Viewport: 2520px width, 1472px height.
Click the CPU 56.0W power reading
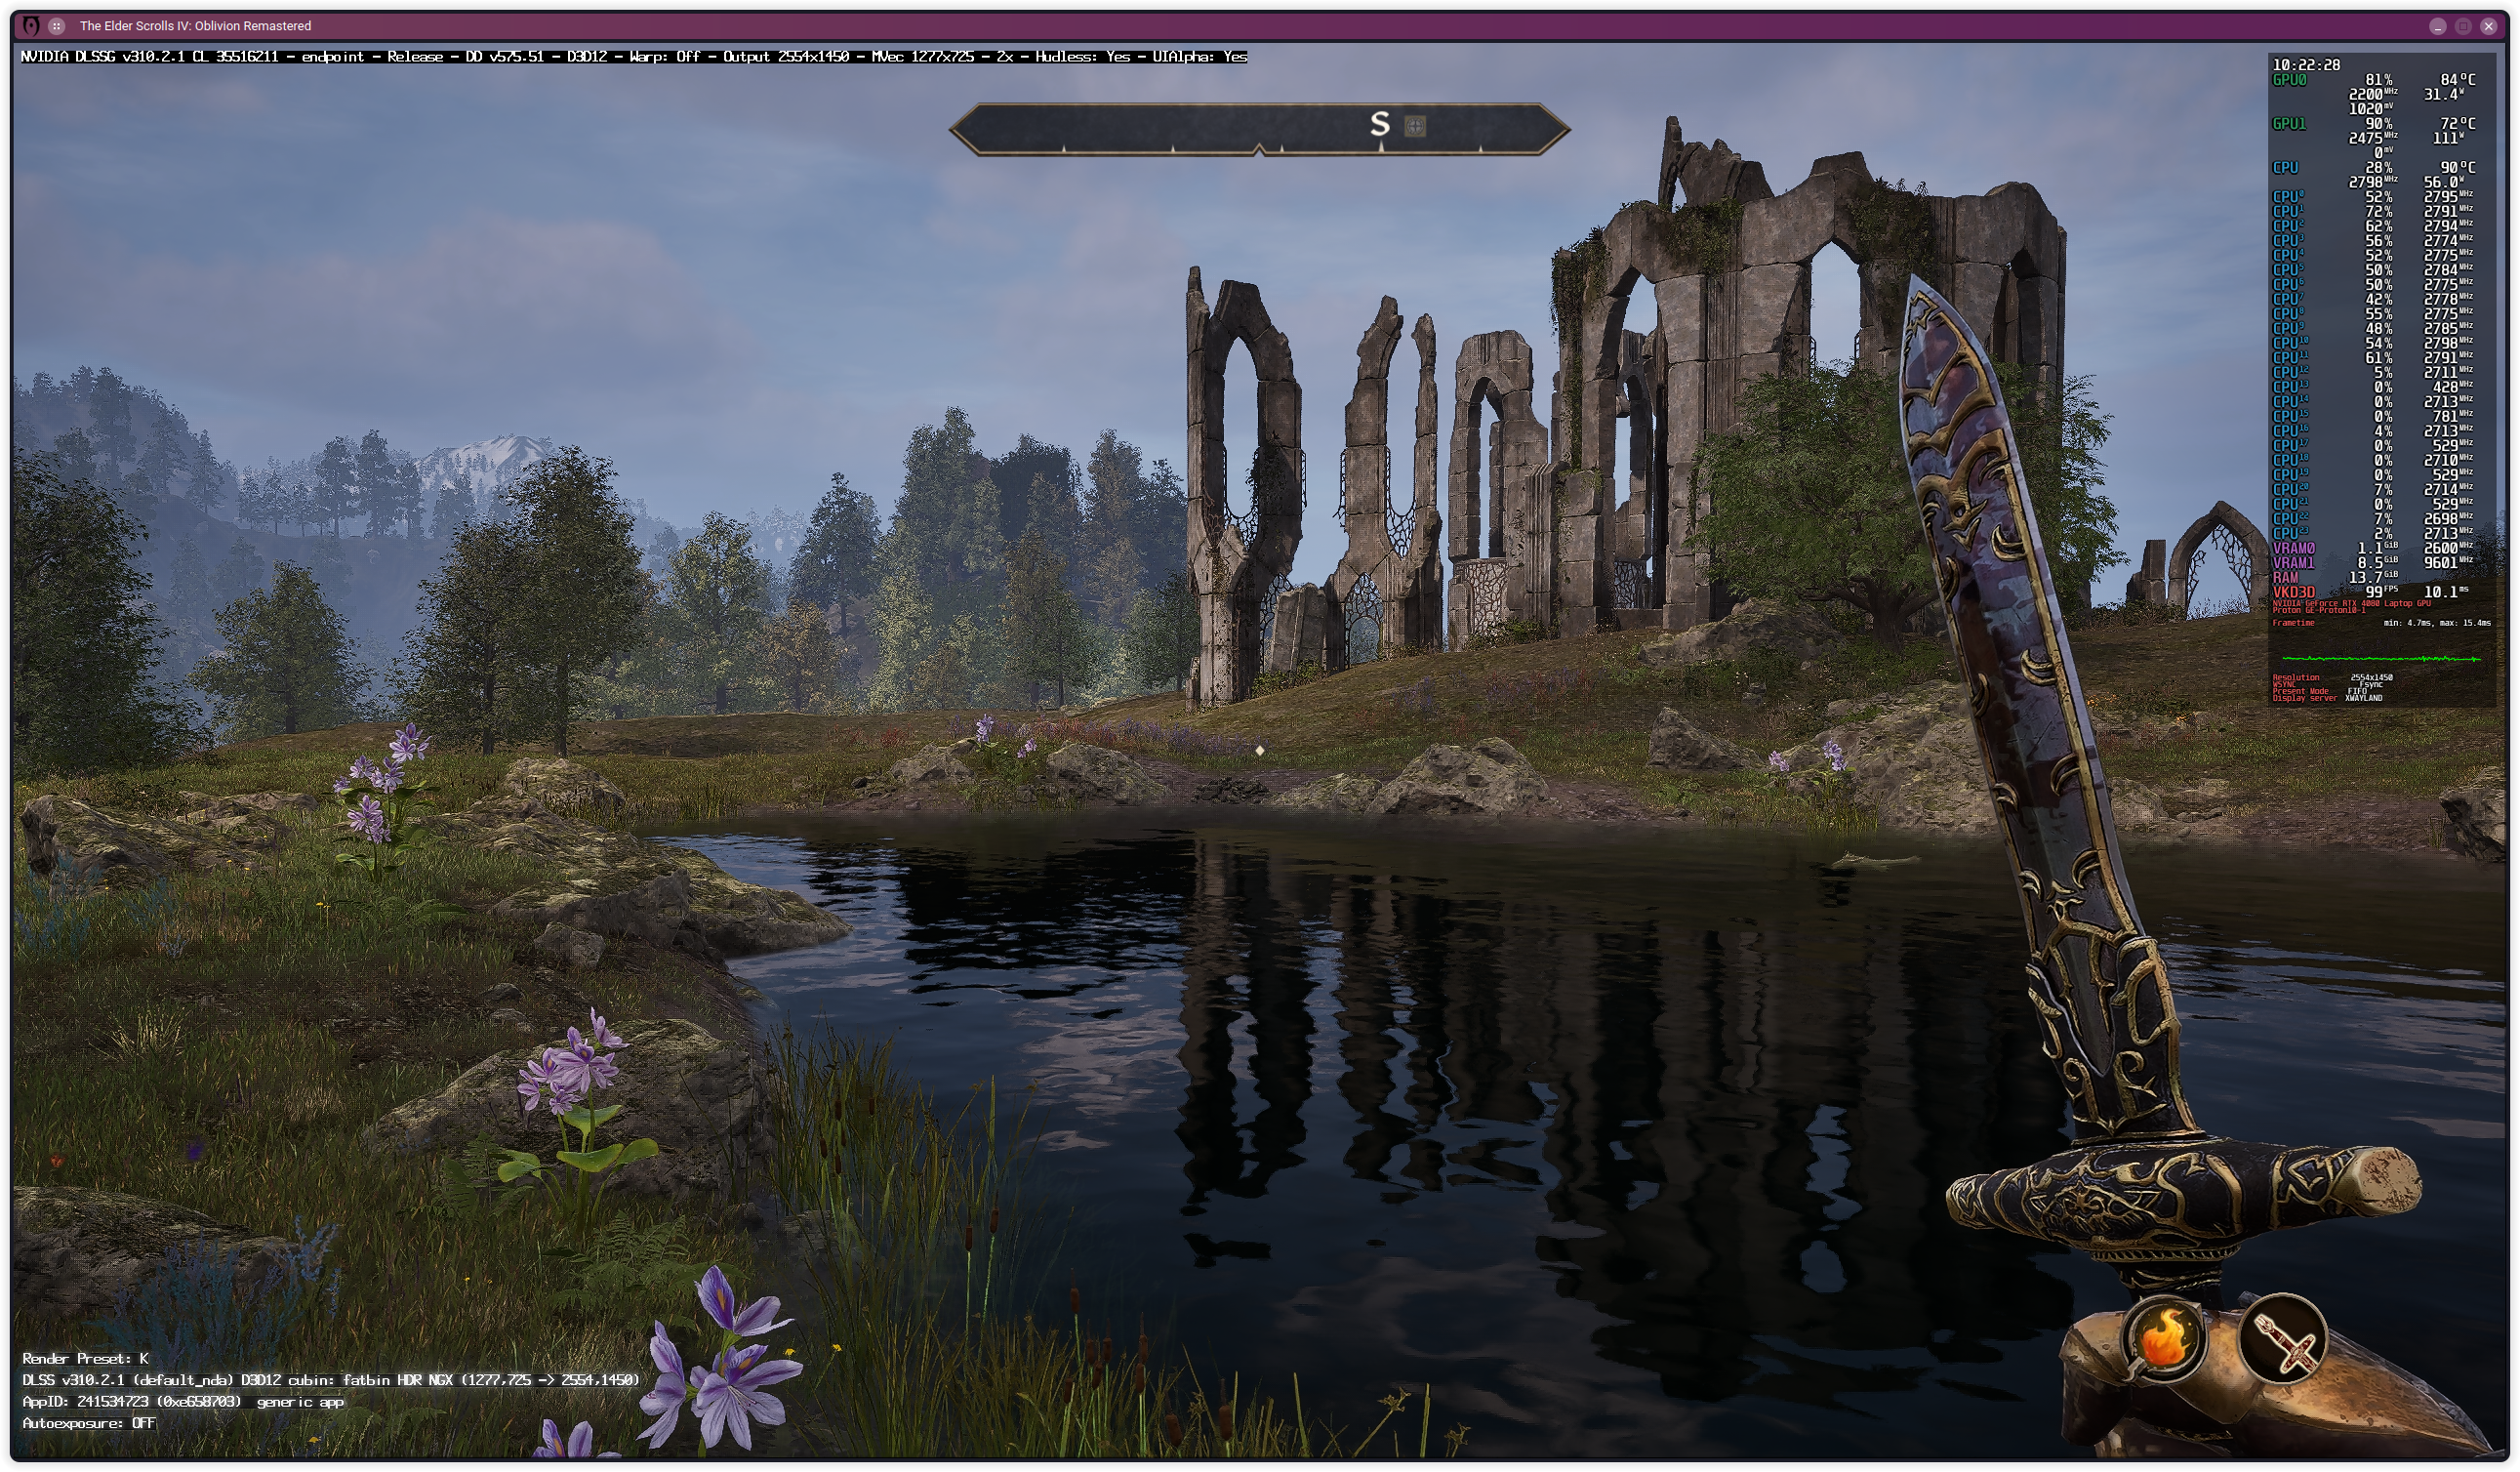pos(2445,183)
